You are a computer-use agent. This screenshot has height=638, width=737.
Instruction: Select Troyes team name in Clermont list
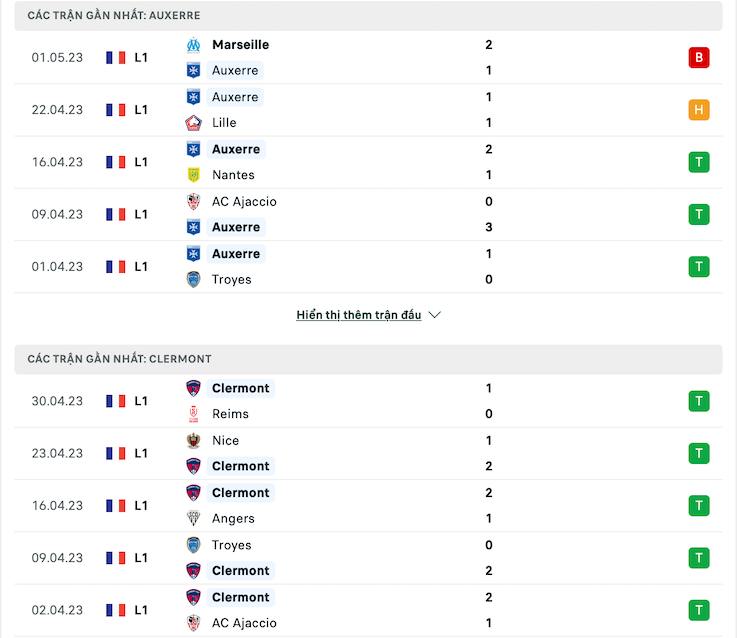[x=232, y=545]
